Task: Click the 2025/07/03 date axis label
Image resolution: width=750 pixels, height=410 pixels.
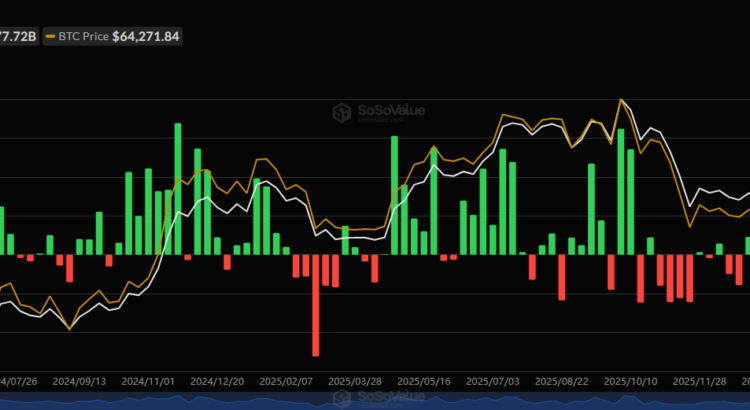Action: pyautogui.click(x=493, y=382)
